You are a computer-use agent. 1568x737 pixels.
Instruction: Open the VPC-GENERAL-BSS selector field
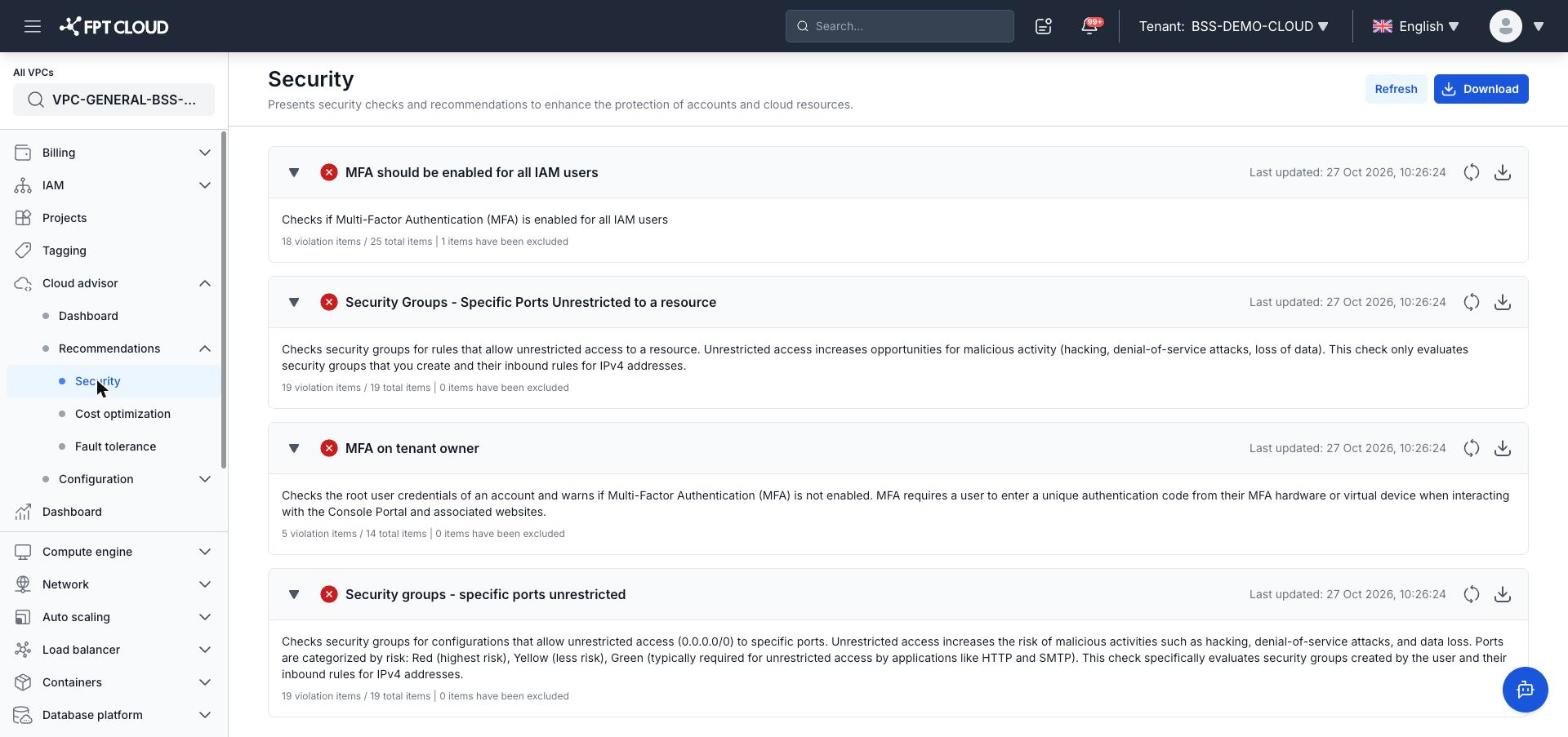(x=114, y=100)
